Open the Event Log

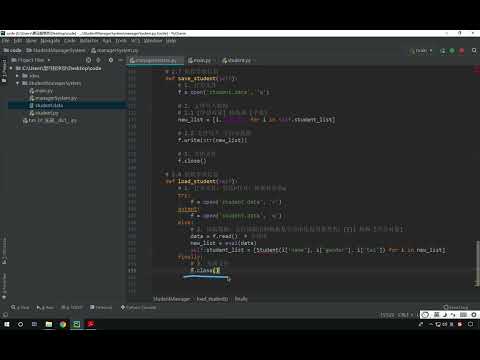tap(455, 307)
